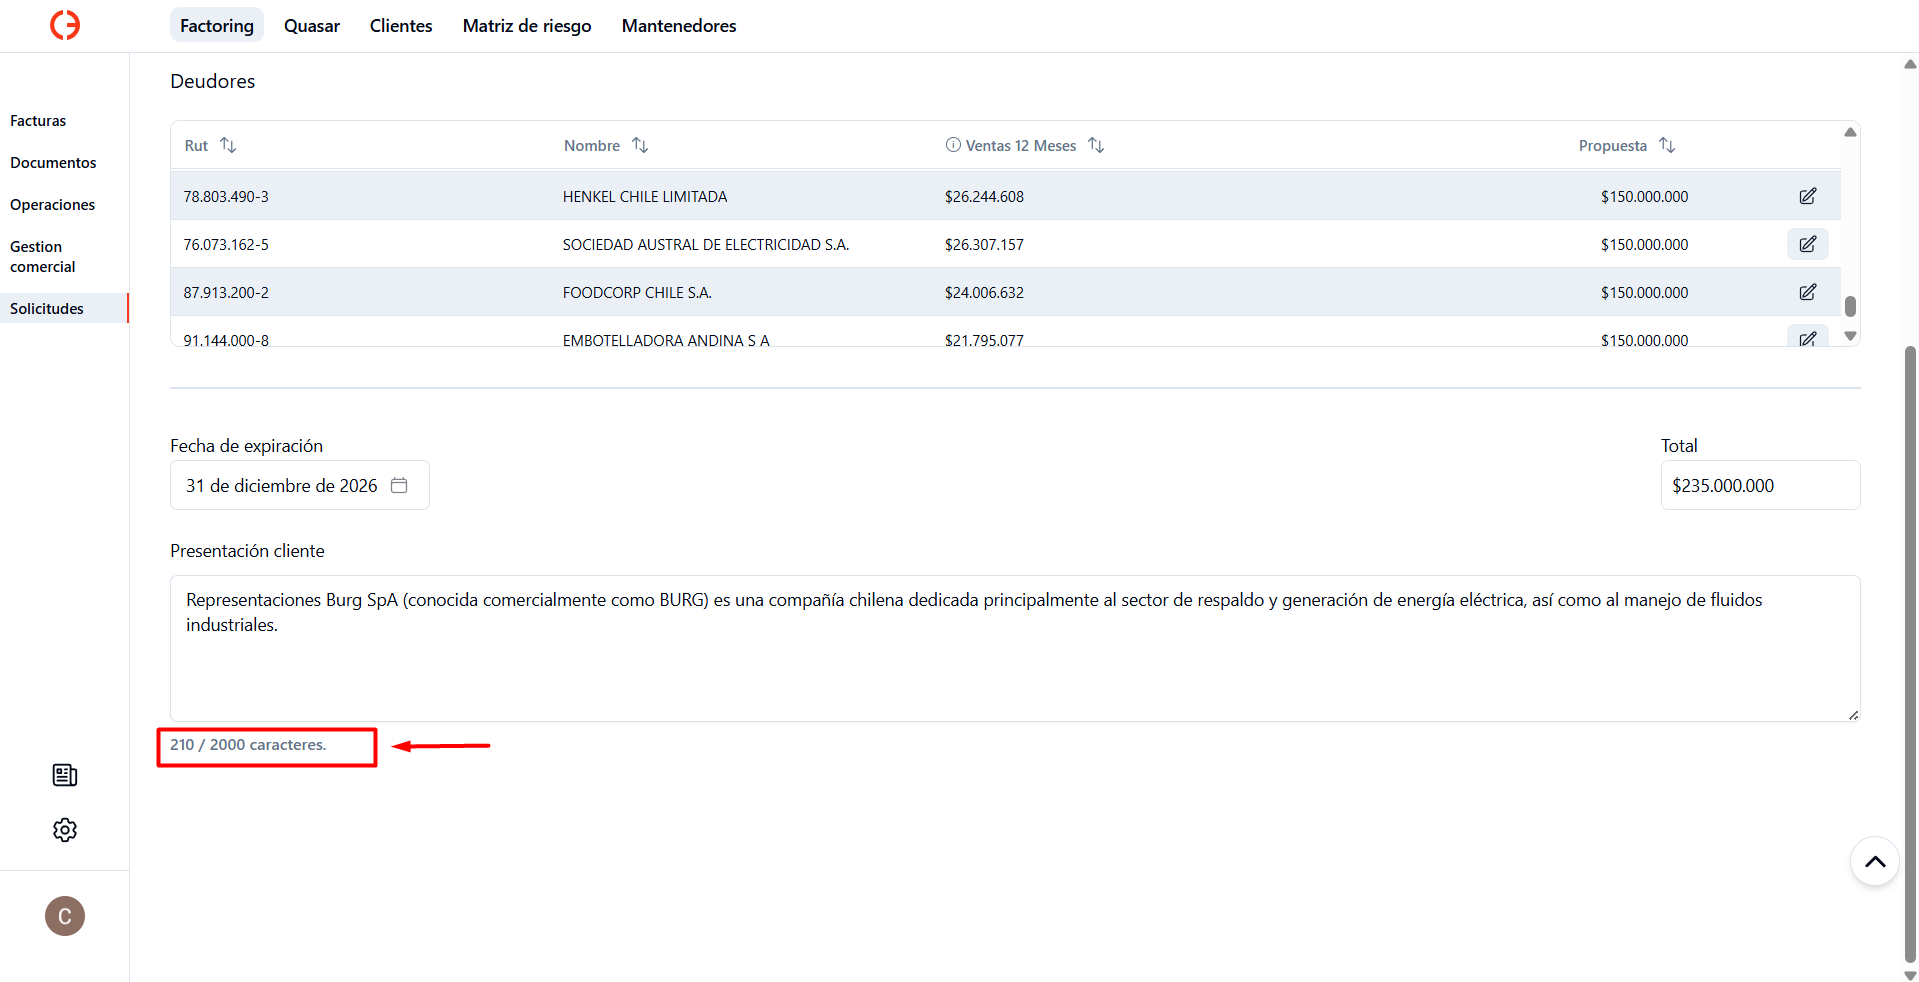
Task: Select sales value $21.795.077
Action: [x=984, y=340]
